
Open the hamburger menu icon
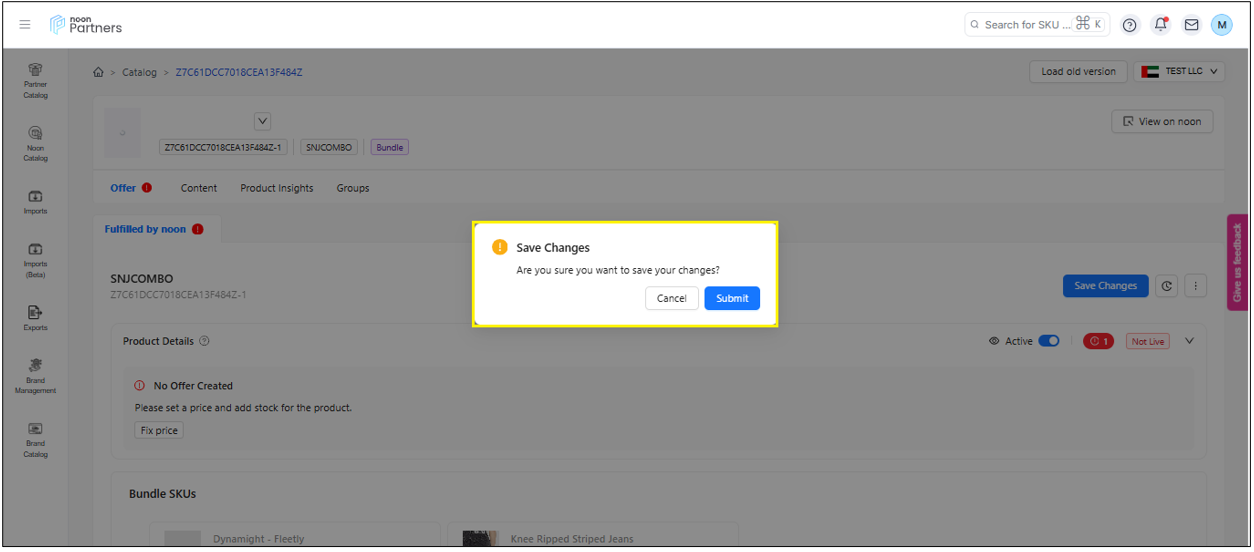[25, 25]
